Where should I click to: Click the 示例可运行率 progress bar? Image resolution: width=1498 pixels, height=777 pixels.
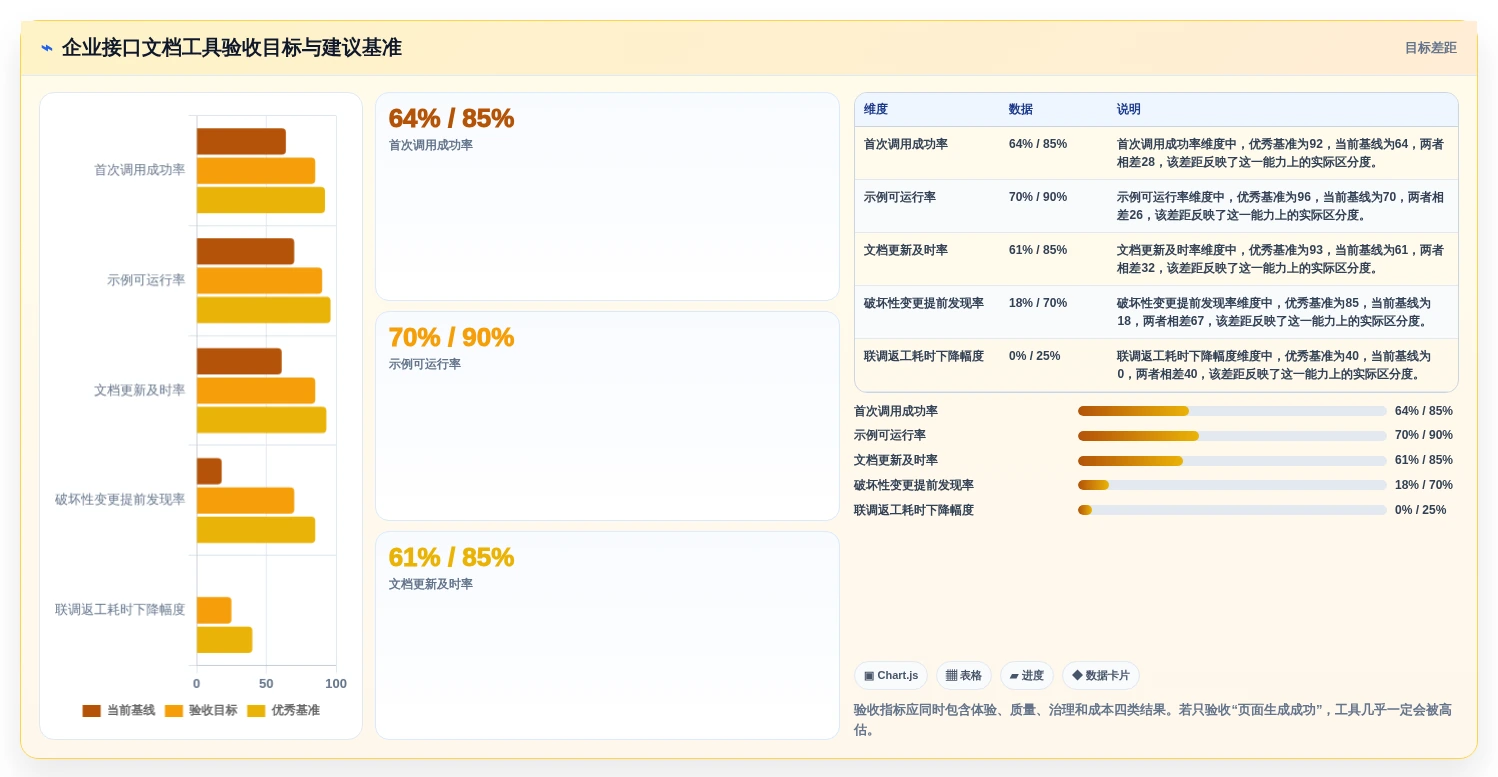click(1232, 436)
